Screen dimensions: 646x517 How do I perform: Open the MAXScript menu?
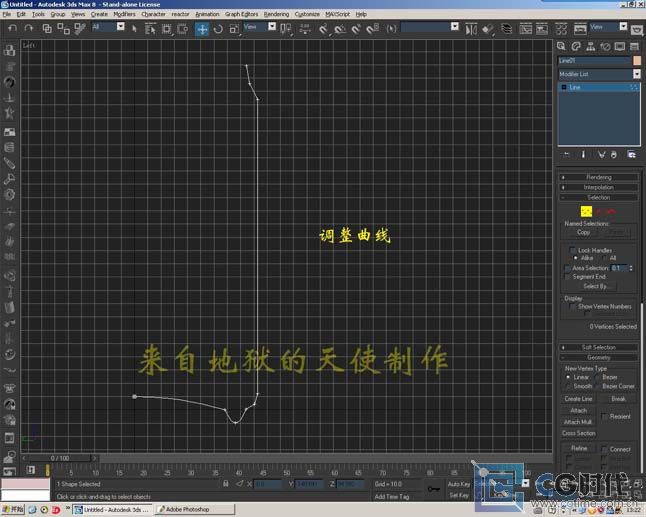(x=337, y=14)
